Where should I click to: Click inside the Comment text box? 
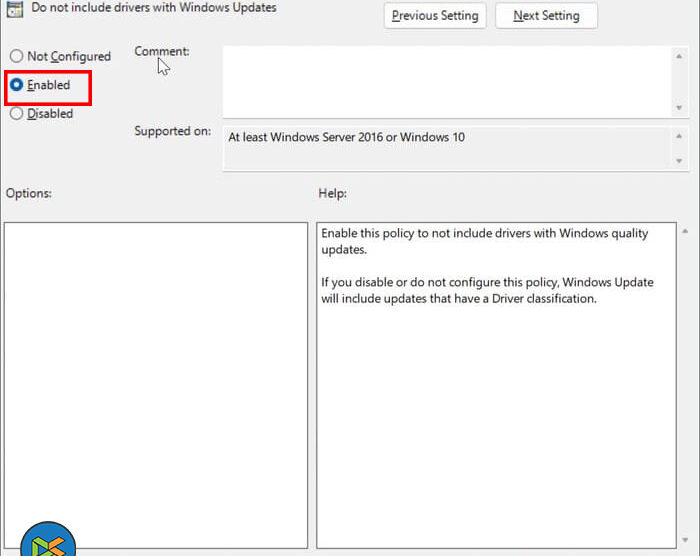point(447,82)
